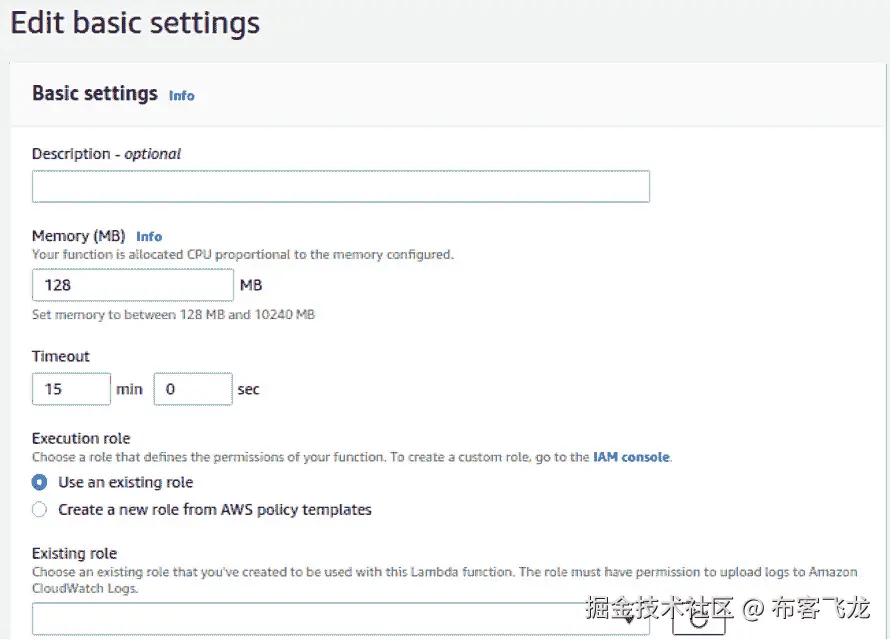The width and height of the screenshot is (890, 641).
Task: Click the Timeout seconds field showing 0
Action: pyautogui.click(x=192, y=389)
